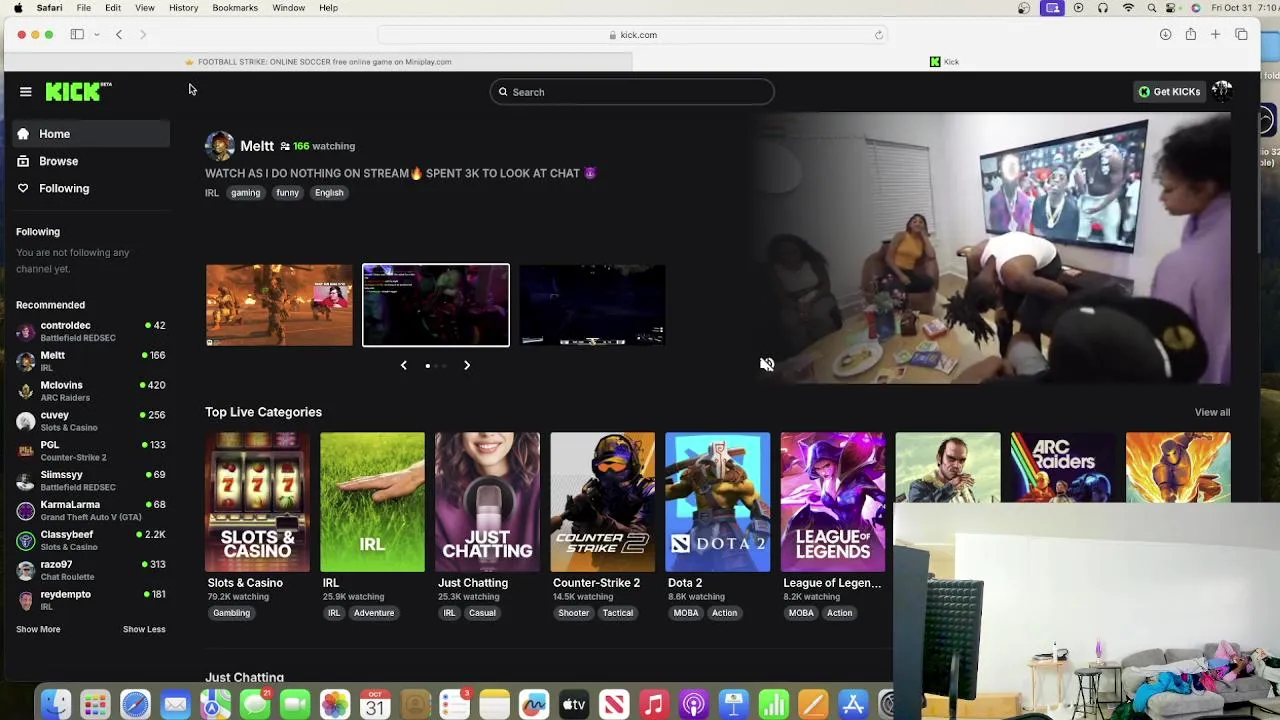Open the Bookmarks menu

pyautogui.click(x=235, y=8)
